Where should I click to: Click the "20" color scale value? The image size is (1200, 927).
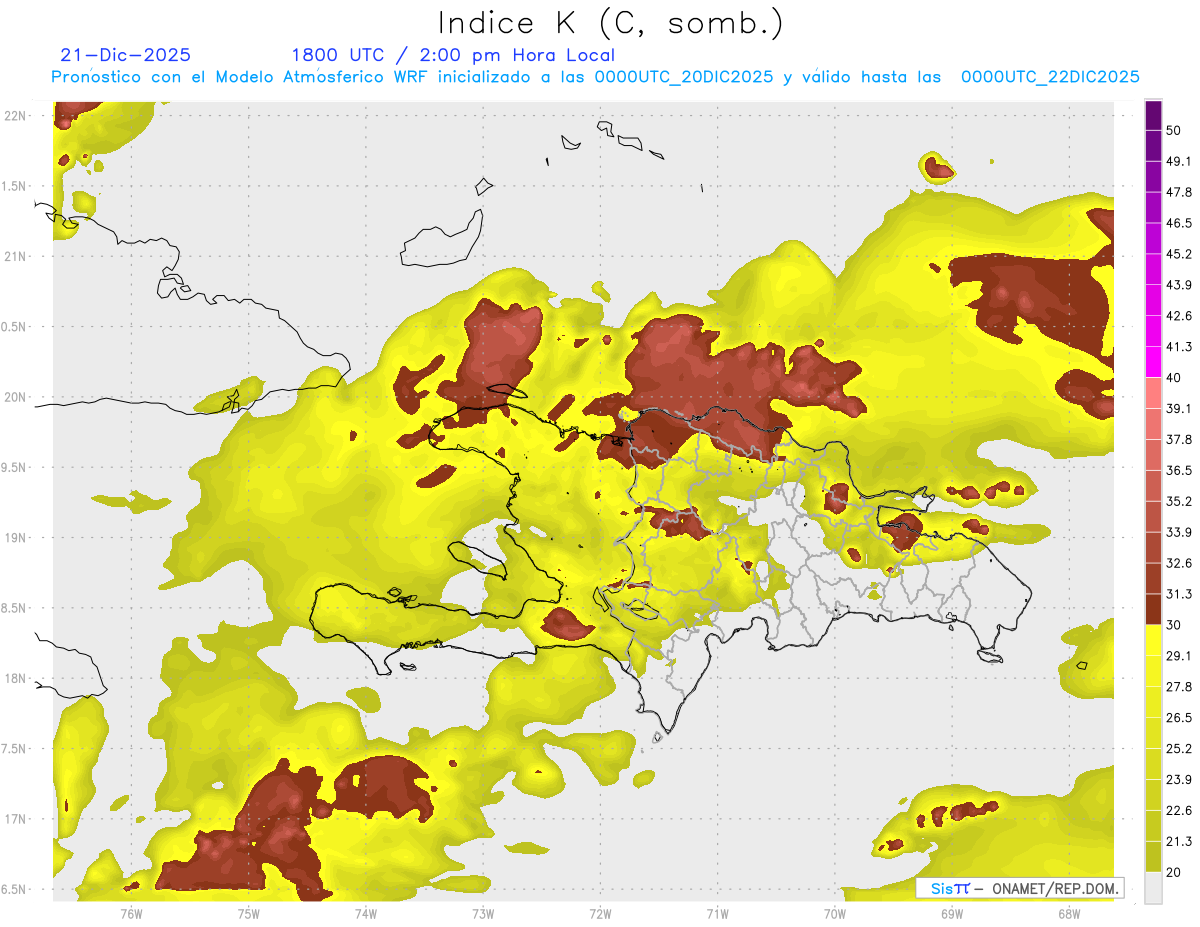point(1176,872)
